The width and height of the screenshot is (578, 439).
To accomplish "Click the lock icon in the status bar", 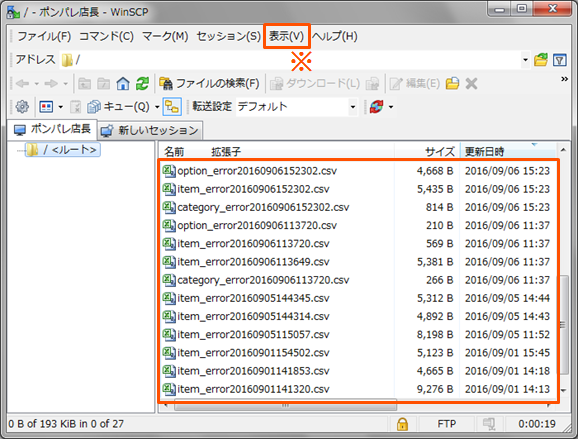I will (402, 424).
